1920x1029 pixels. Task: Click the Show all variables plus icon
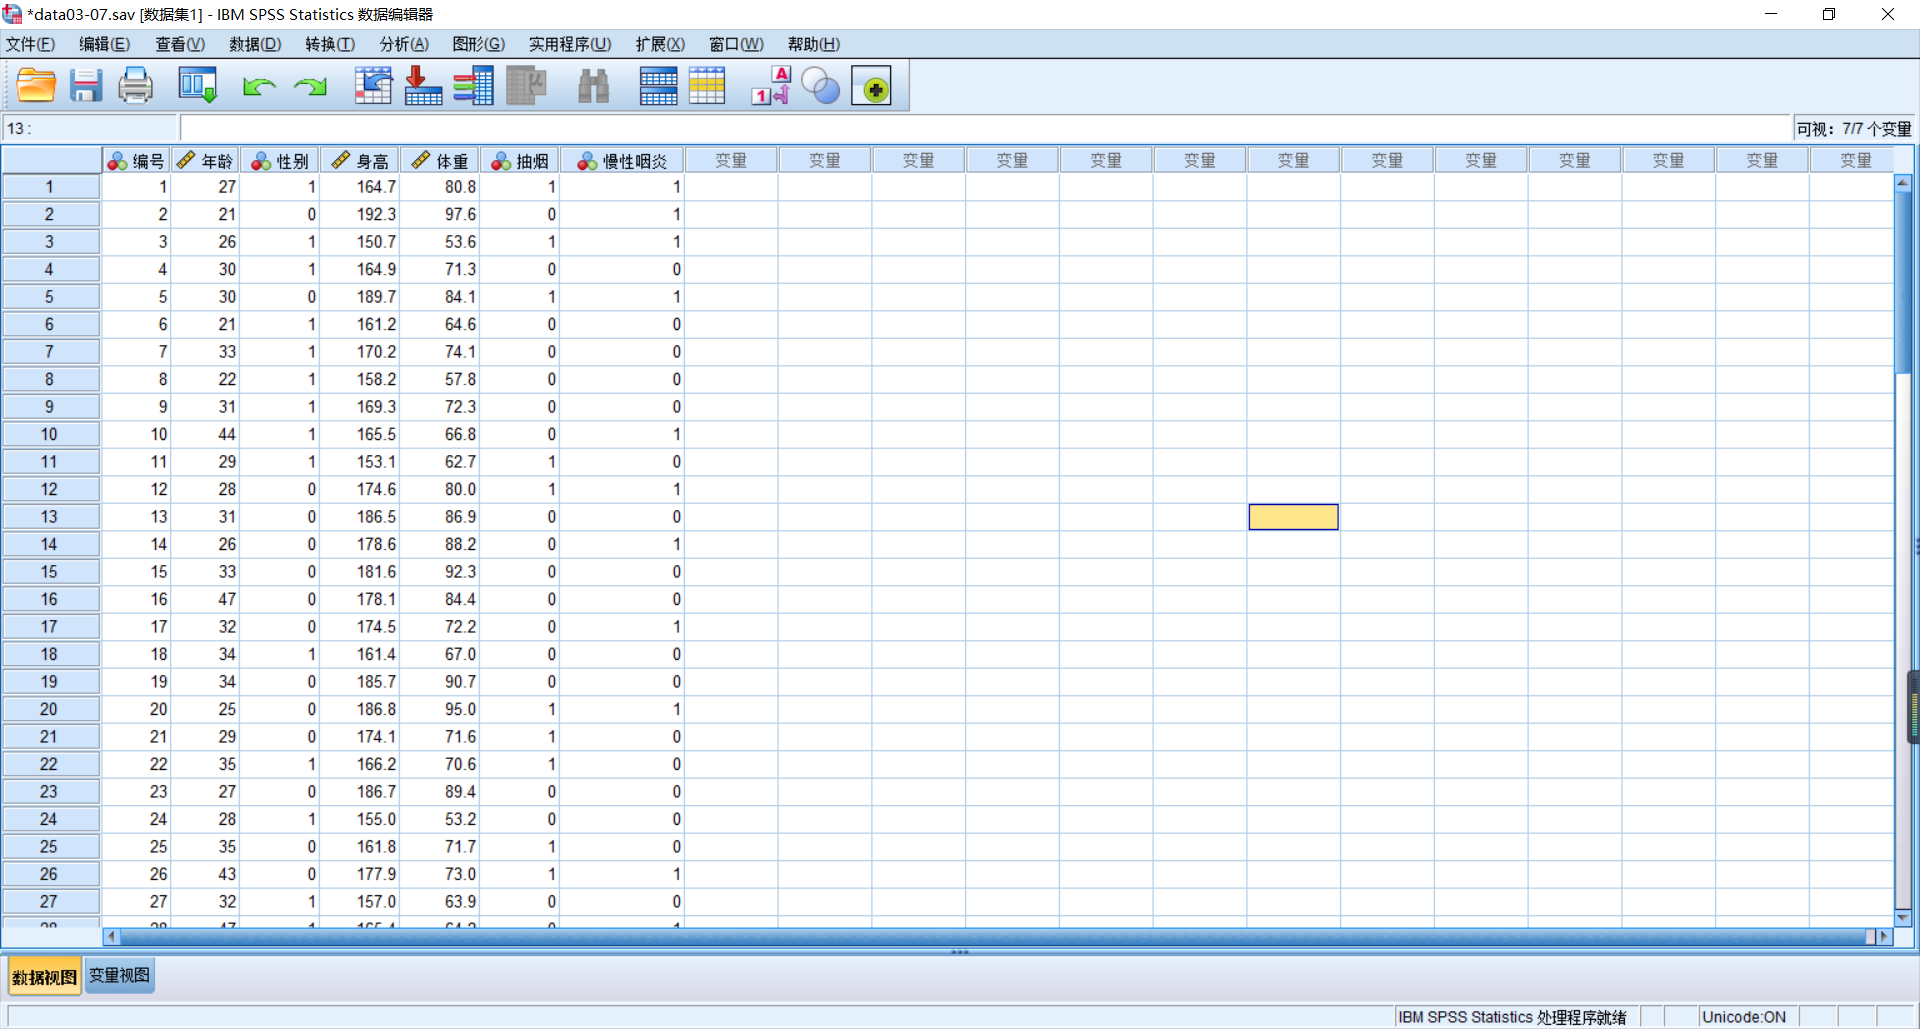[x=872, y=87]
